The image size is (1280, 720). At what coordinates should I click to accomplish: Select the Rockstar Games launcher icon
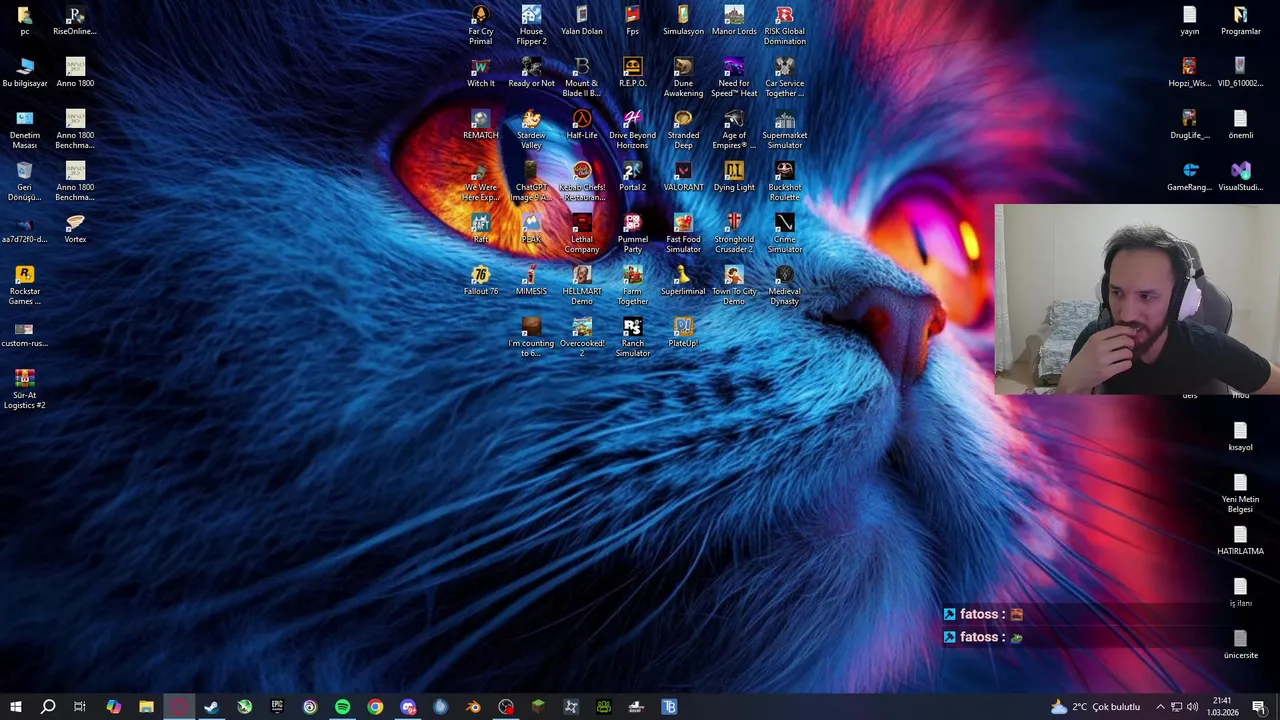point(25,285)
